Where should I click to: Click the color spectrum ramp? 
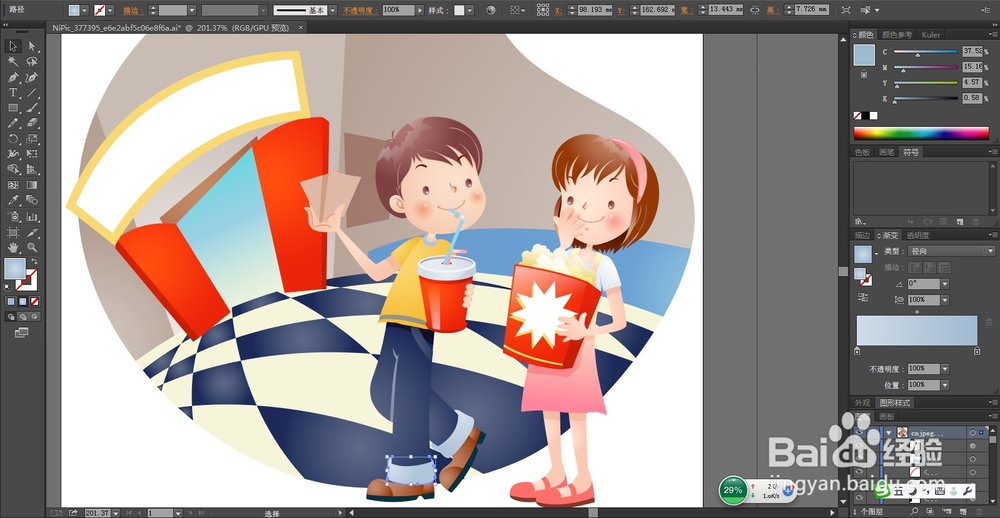[x=921, y=133]
